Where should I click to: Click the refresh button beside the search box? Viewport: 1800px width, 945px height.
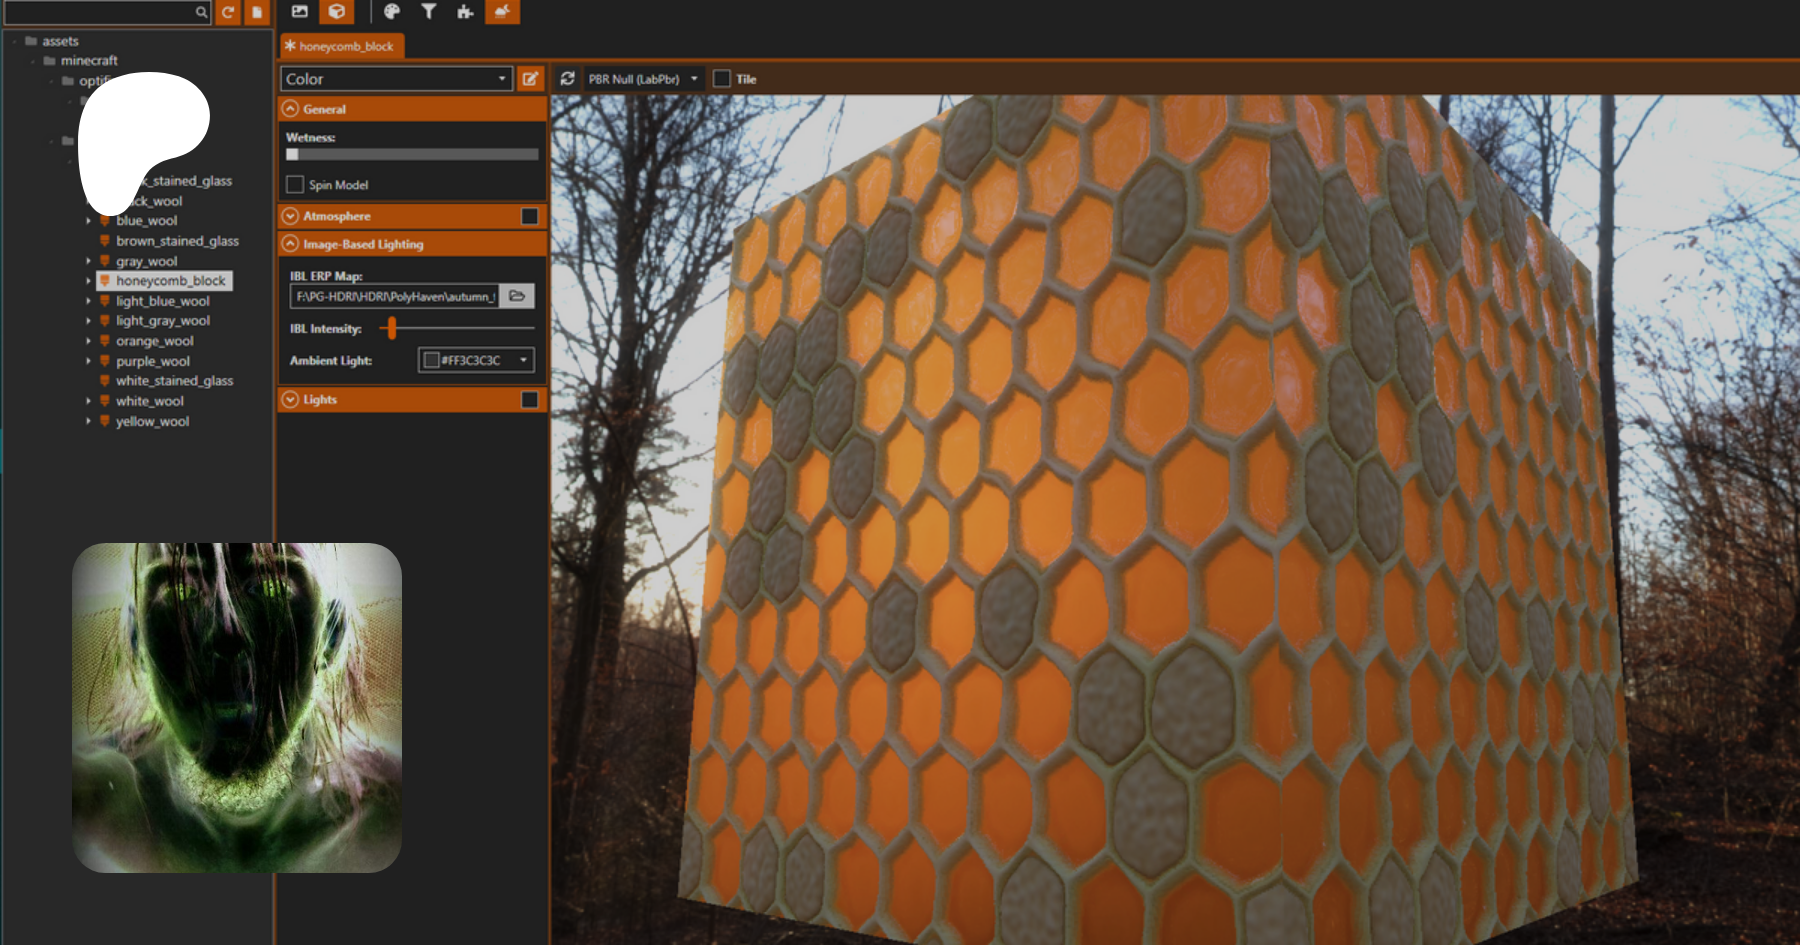point(228,12)
